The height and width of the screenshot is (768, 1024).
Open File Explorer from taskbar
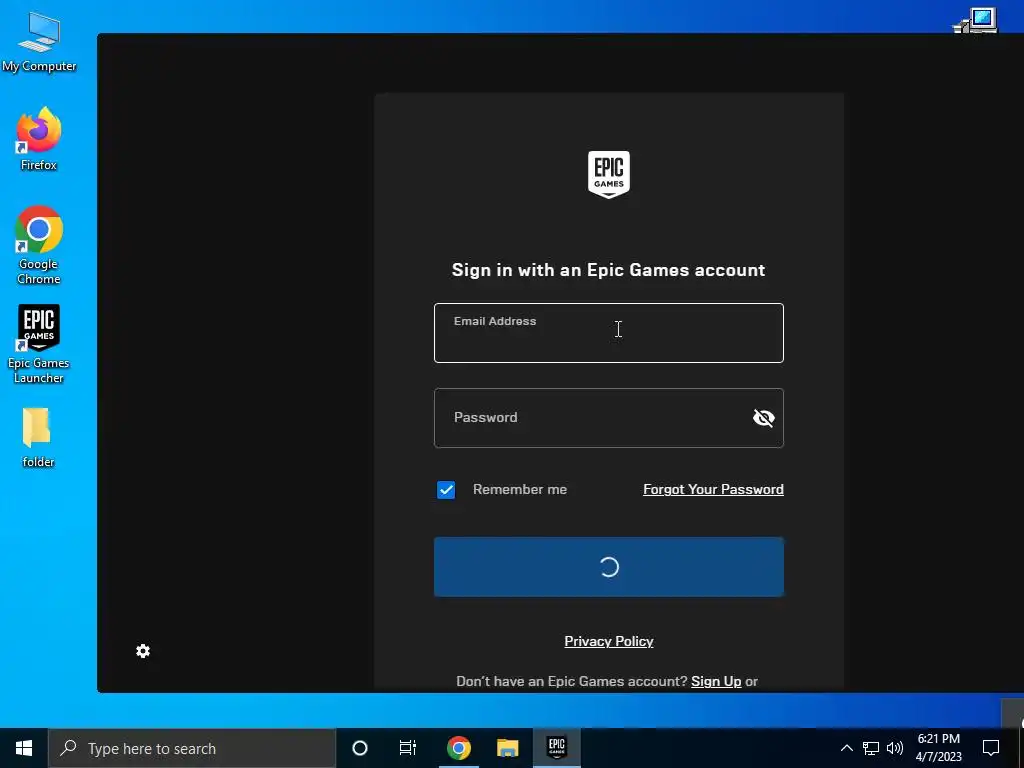507,748
